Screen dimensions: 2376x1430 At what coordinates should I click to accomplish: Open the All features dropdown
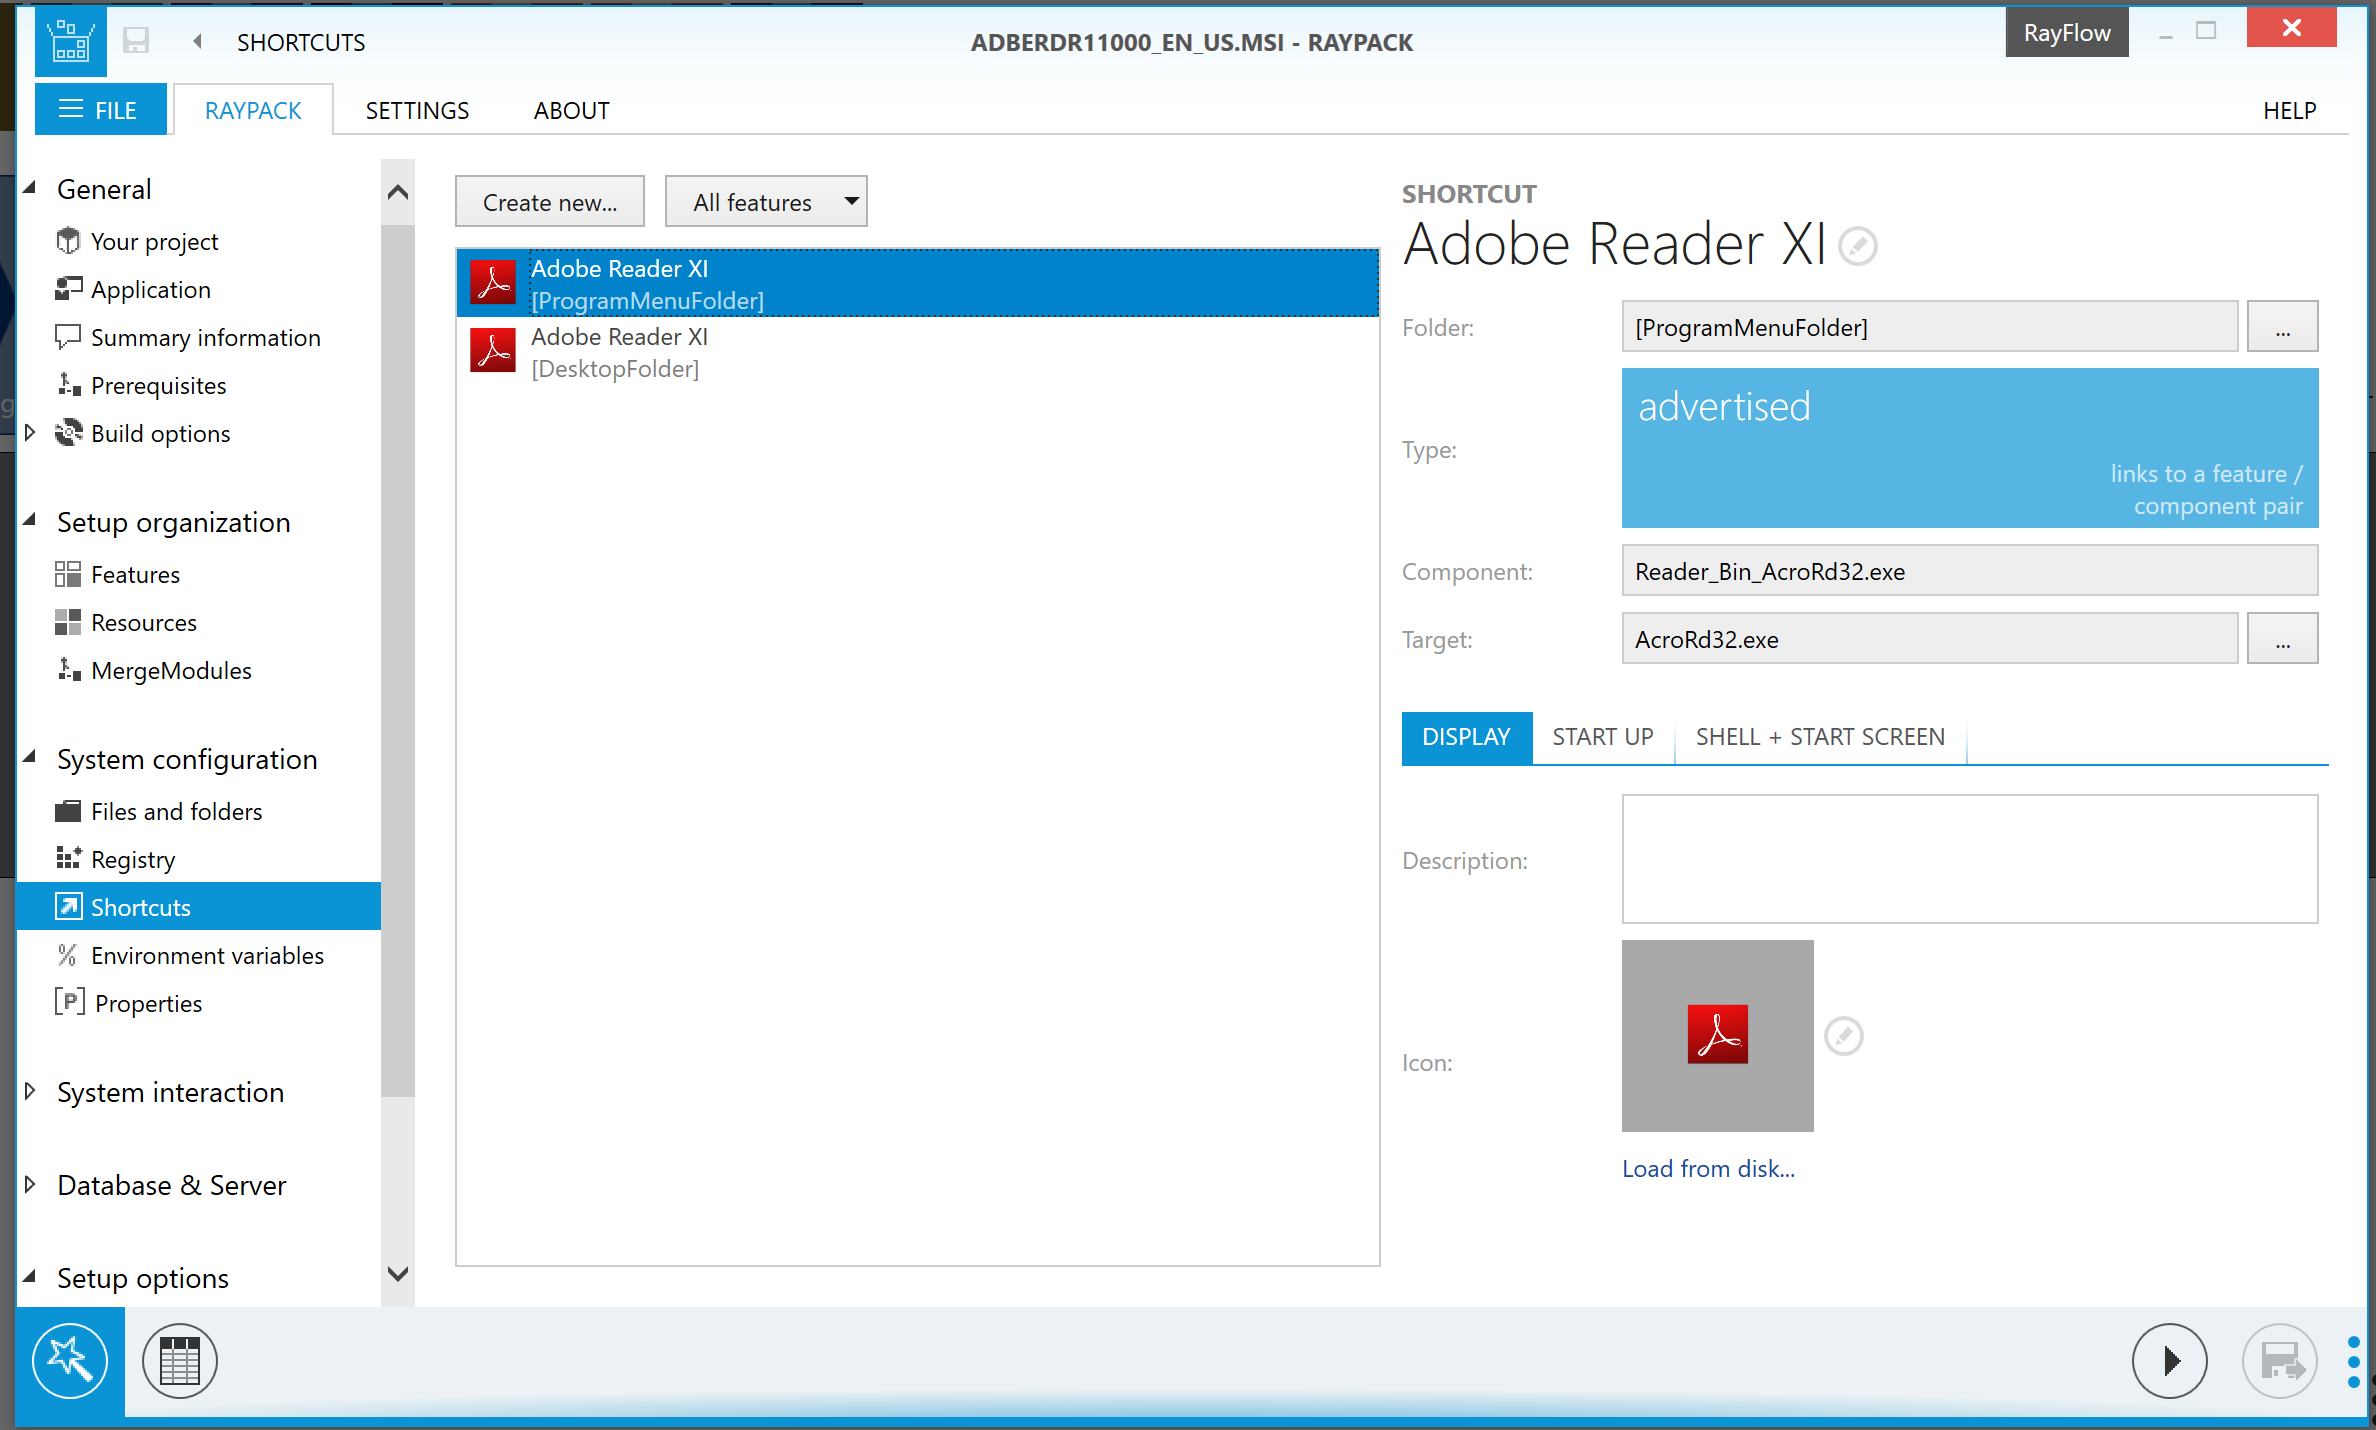[765, 202]
